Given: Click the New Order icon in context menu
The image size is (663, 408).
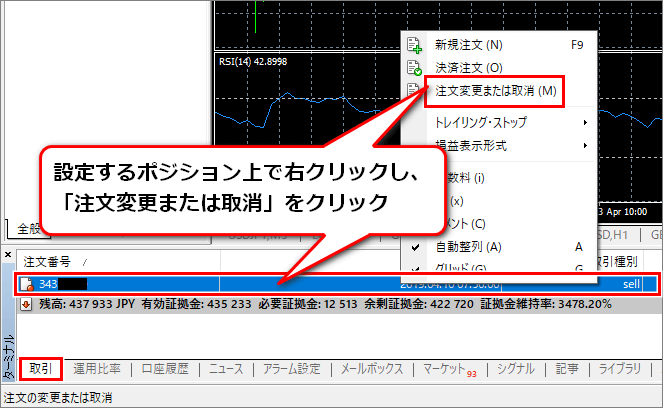Looking at the screenshot, I should click(414, 45).
